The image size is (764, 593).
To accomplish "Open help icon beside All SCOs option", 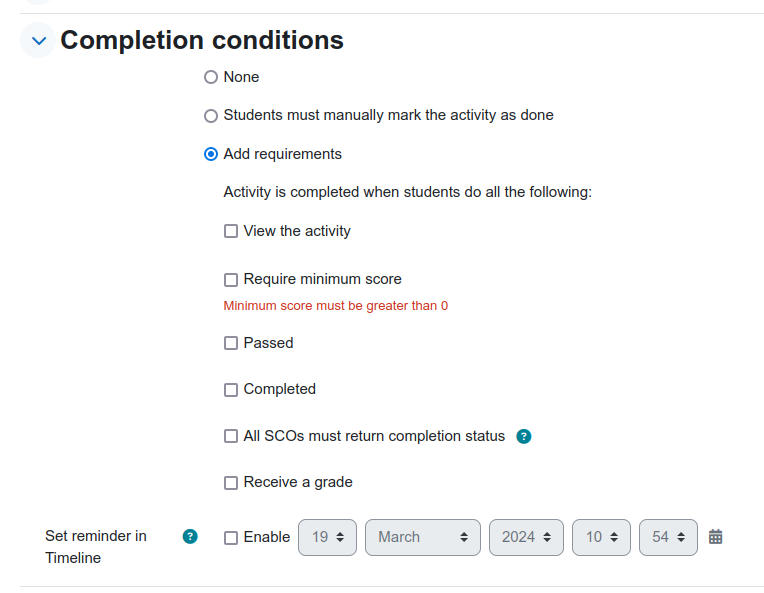I will coord(524,436).
